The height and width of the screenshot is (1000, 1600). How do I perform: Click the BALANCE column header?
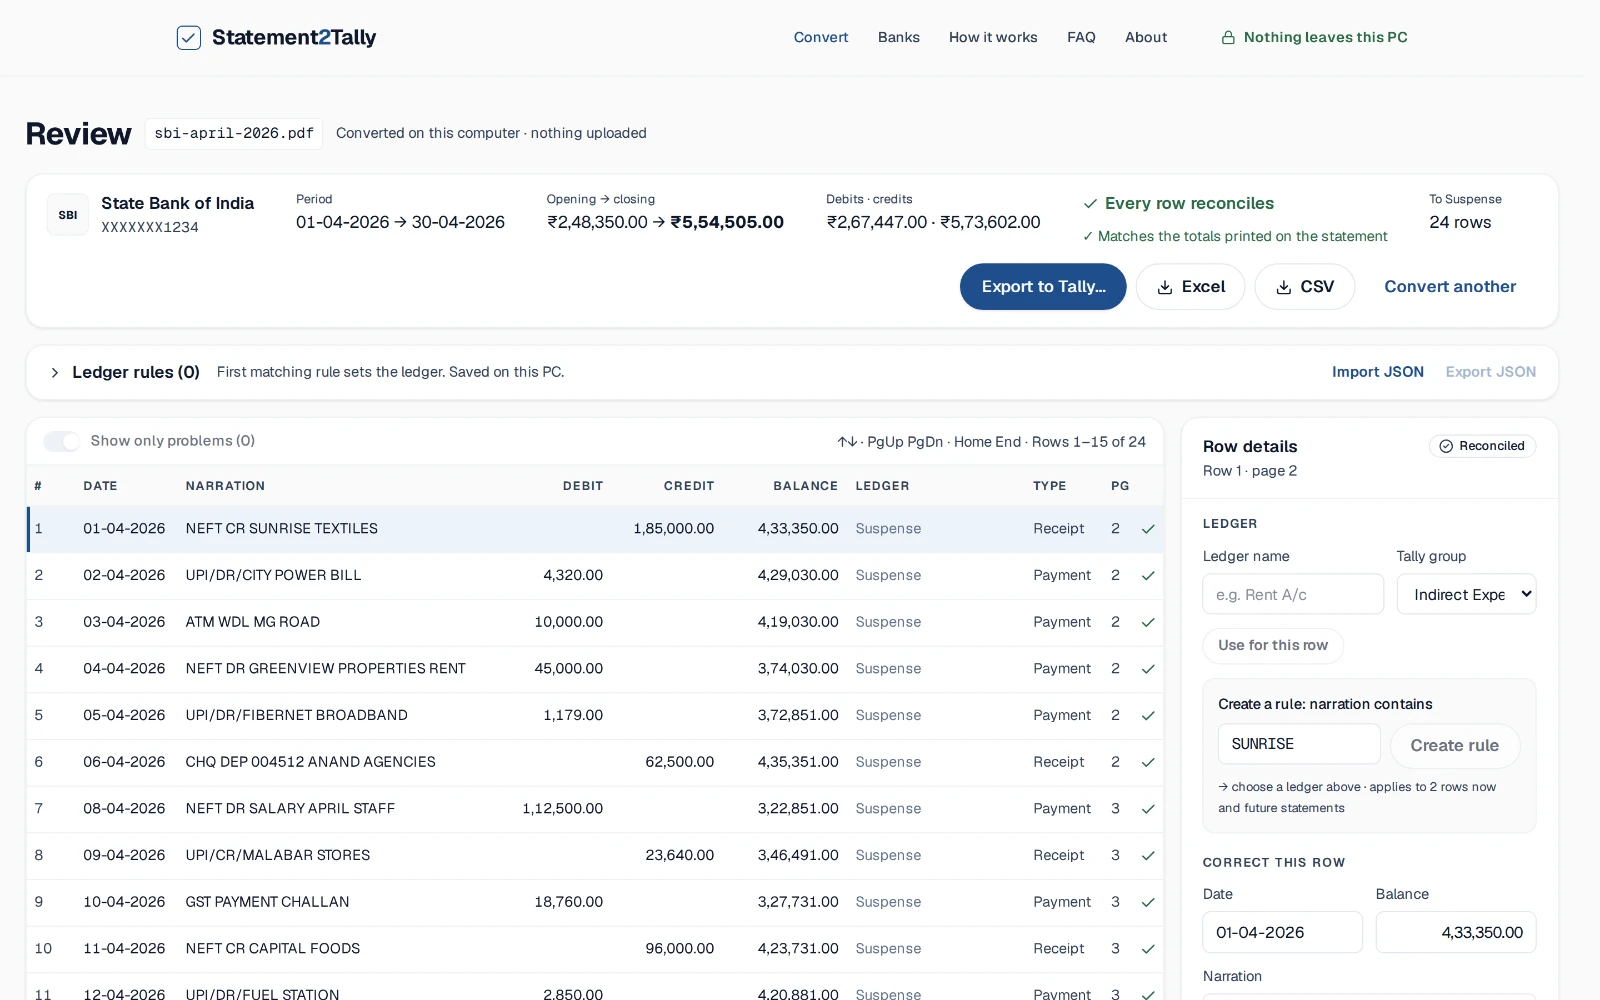point(805,486)
